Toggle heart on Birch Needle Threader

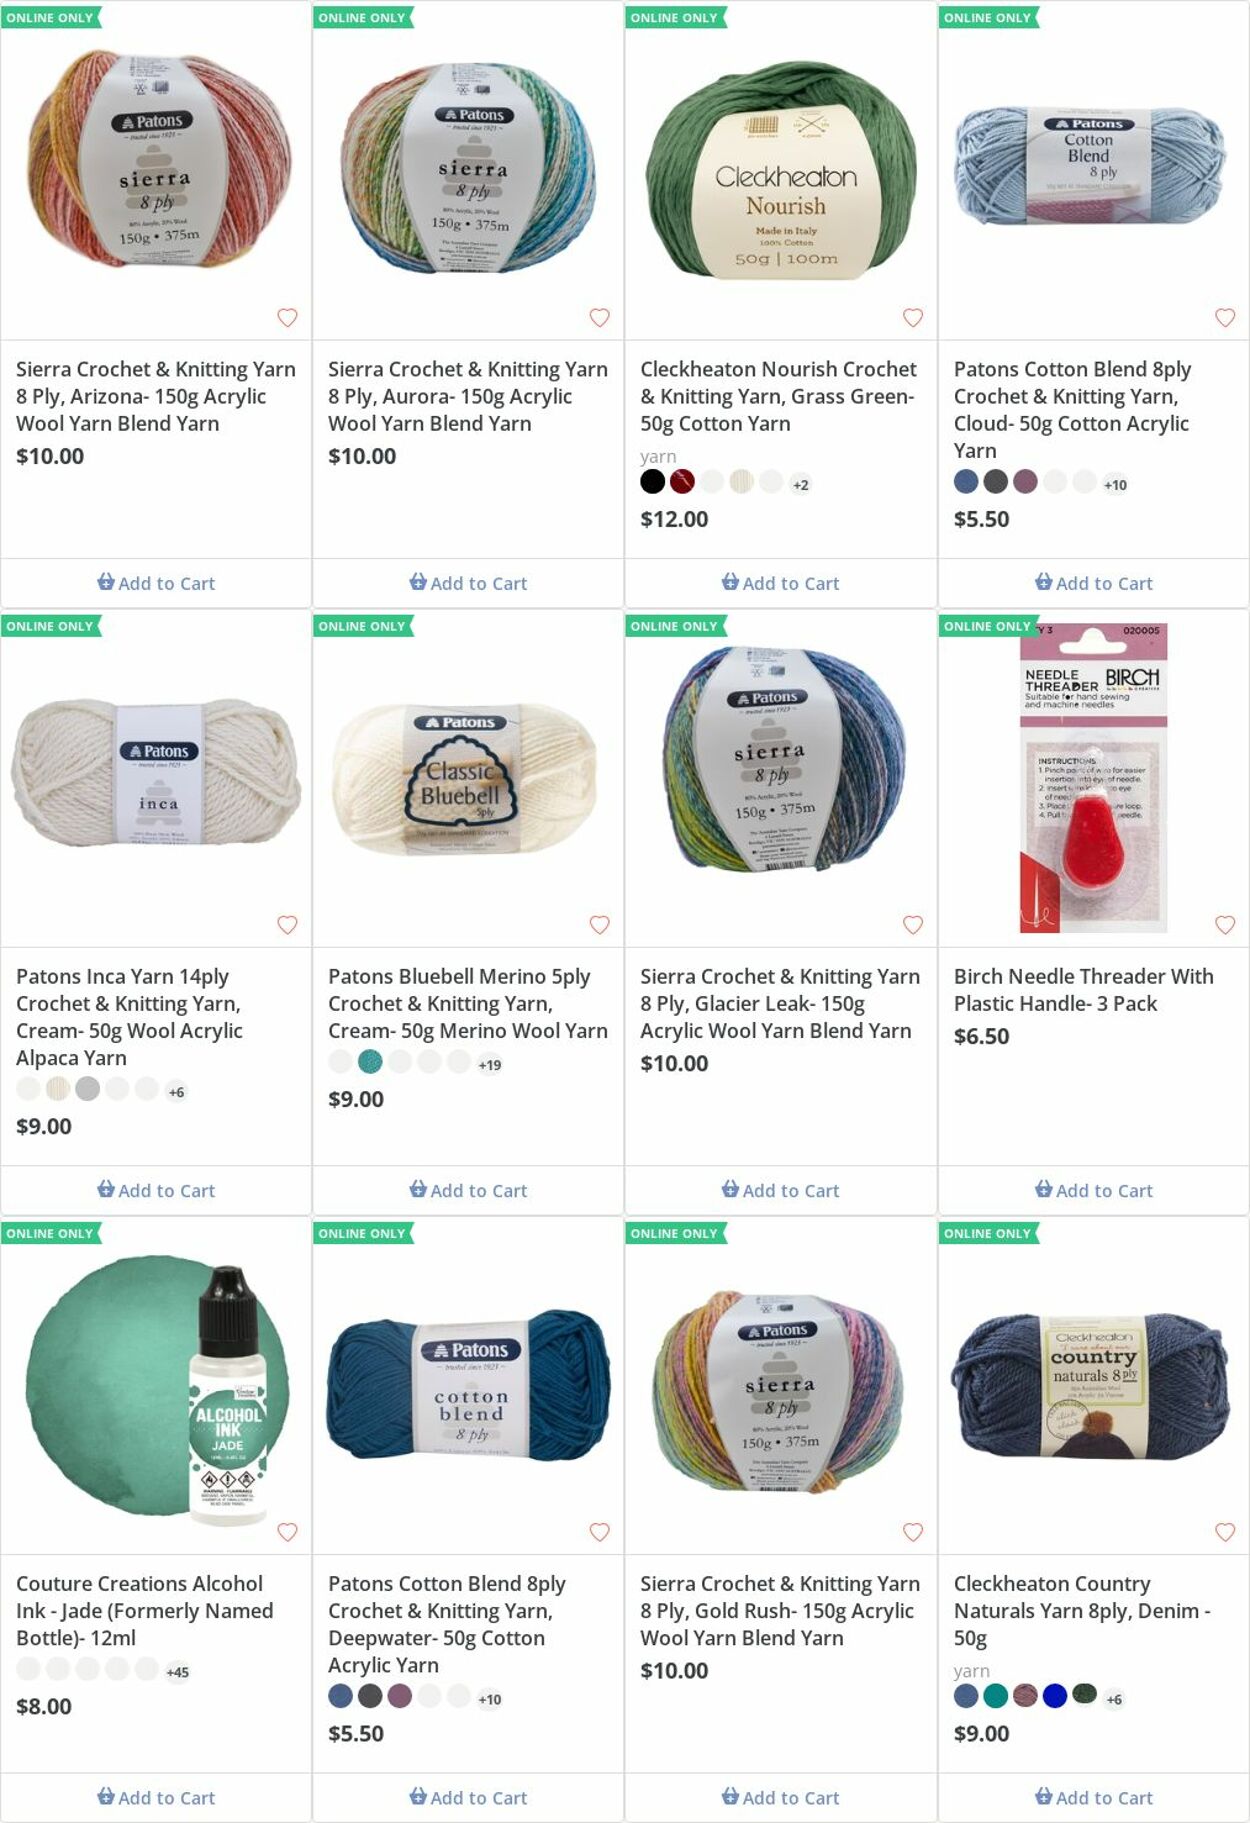[1225, 925]
